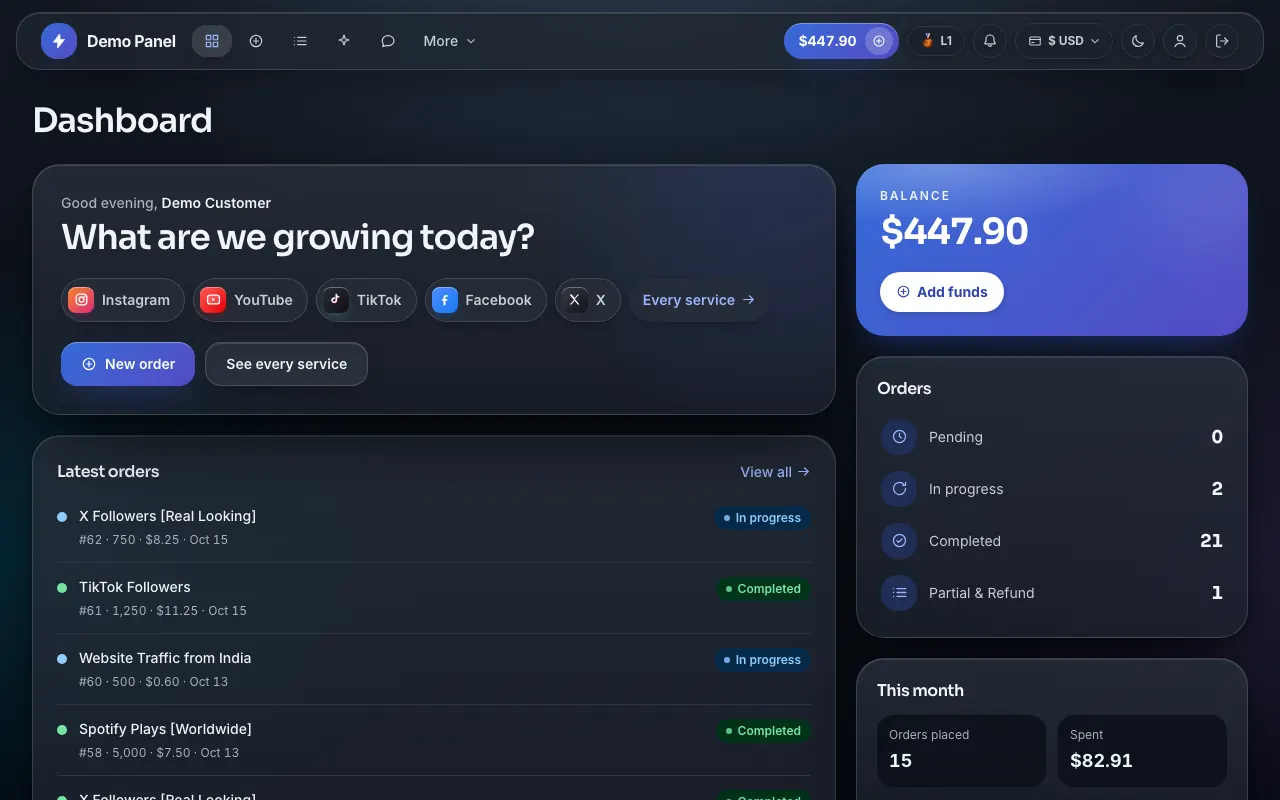This screenshot has width=1280, height=800.
Task: Select the TikTok service chip
Action: [366, 300]
